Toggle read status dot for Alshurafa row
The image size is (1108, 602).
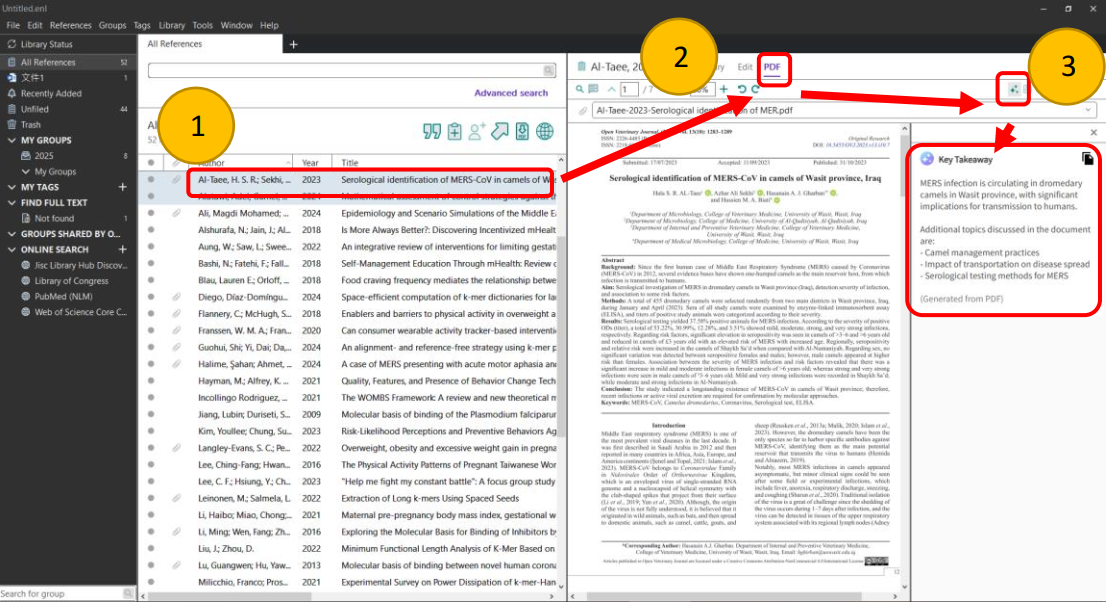(151, 230)
